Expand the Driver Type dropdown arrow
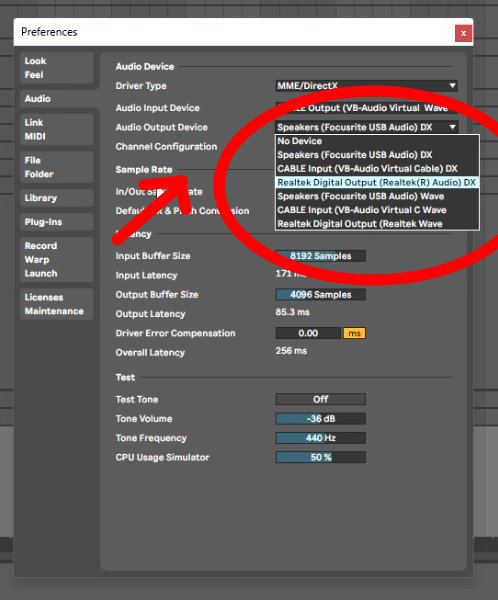Viewport: 498px width, 600px height. click(452, 85)
